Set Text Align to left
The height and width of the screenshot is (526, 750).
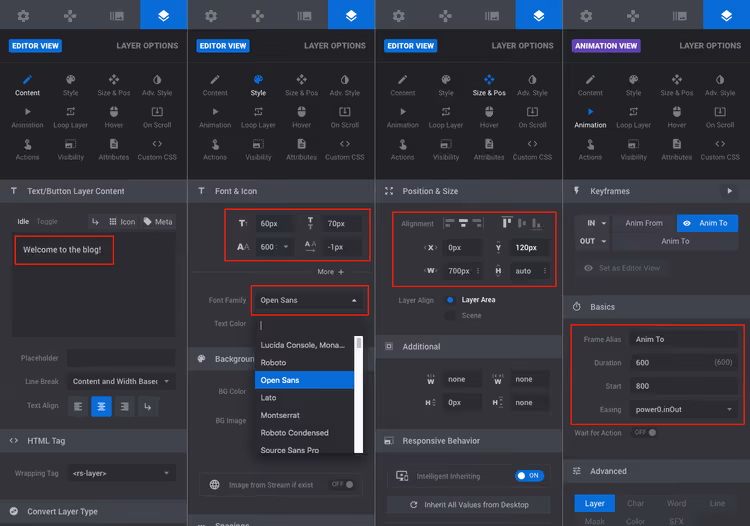click(x=78, y=406)
